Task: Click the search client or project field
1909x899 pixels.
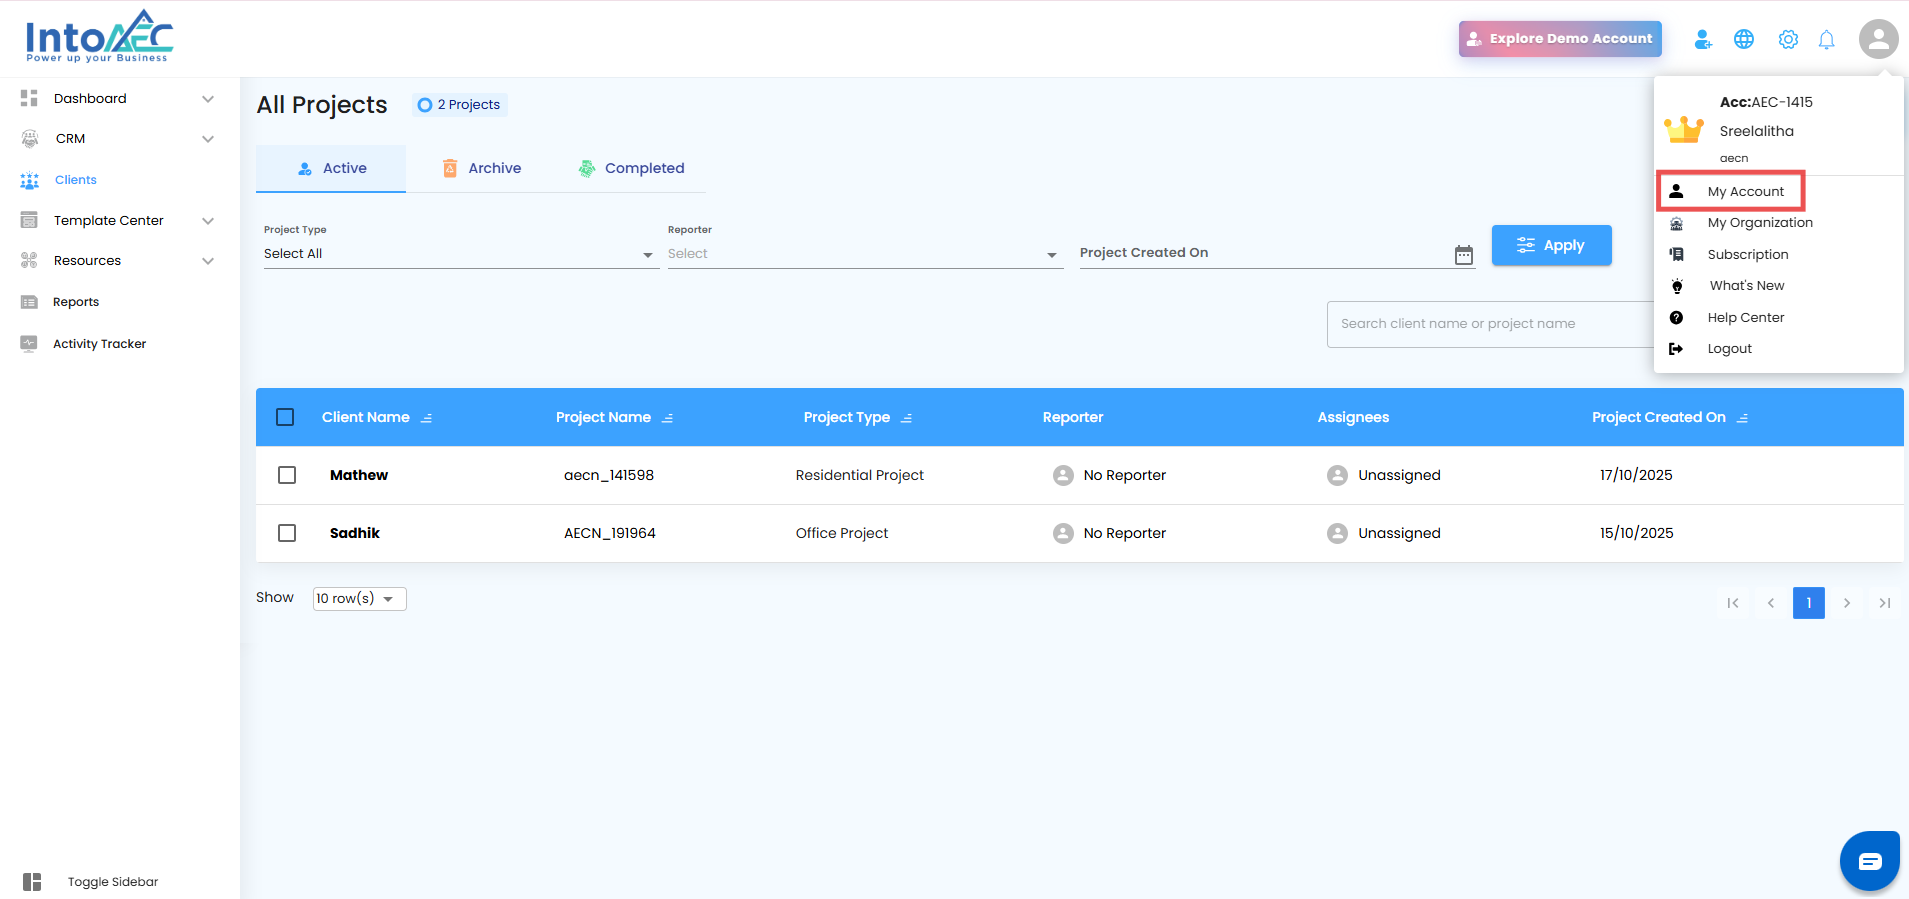Action: click(1489, 324)
